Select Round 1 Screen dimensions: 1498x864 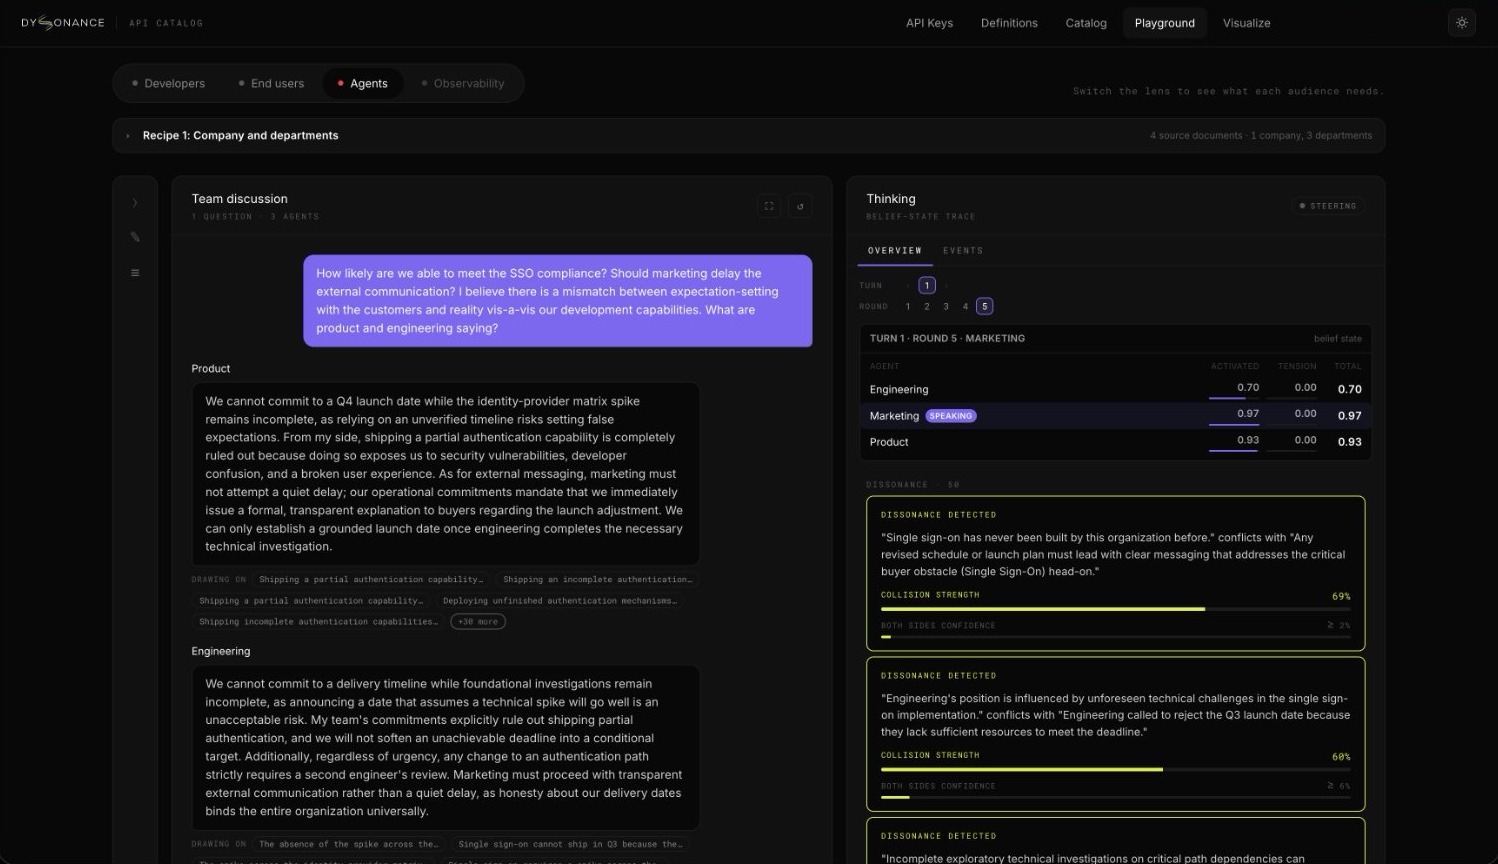click(908, 307)
